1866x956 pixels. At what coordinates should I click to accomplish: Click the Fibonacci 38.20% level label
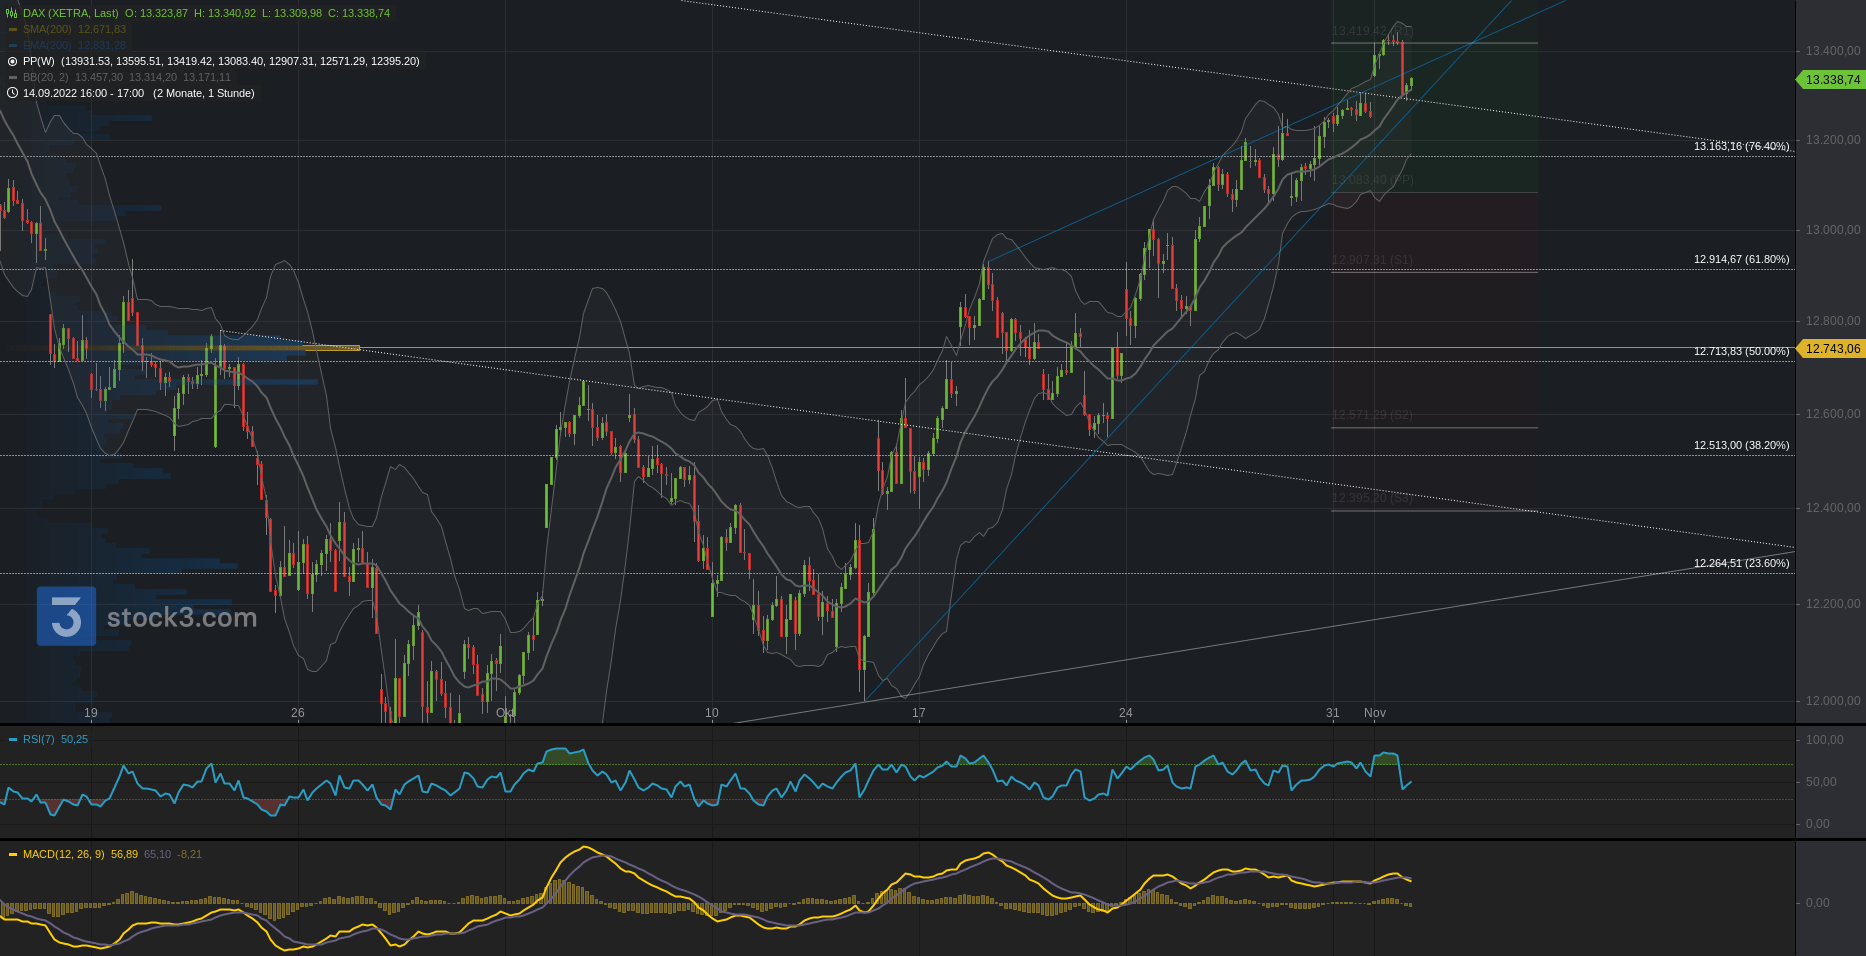point(1741,445)
